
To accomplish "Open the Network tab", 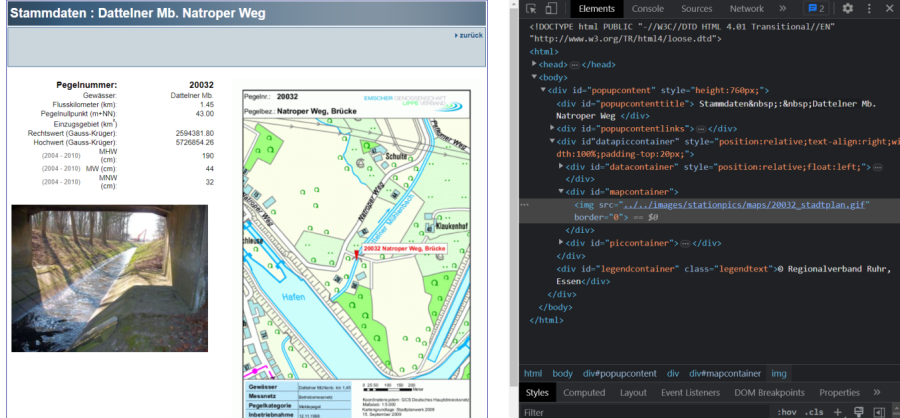I will pyautogui.click(x=746, y=8).
